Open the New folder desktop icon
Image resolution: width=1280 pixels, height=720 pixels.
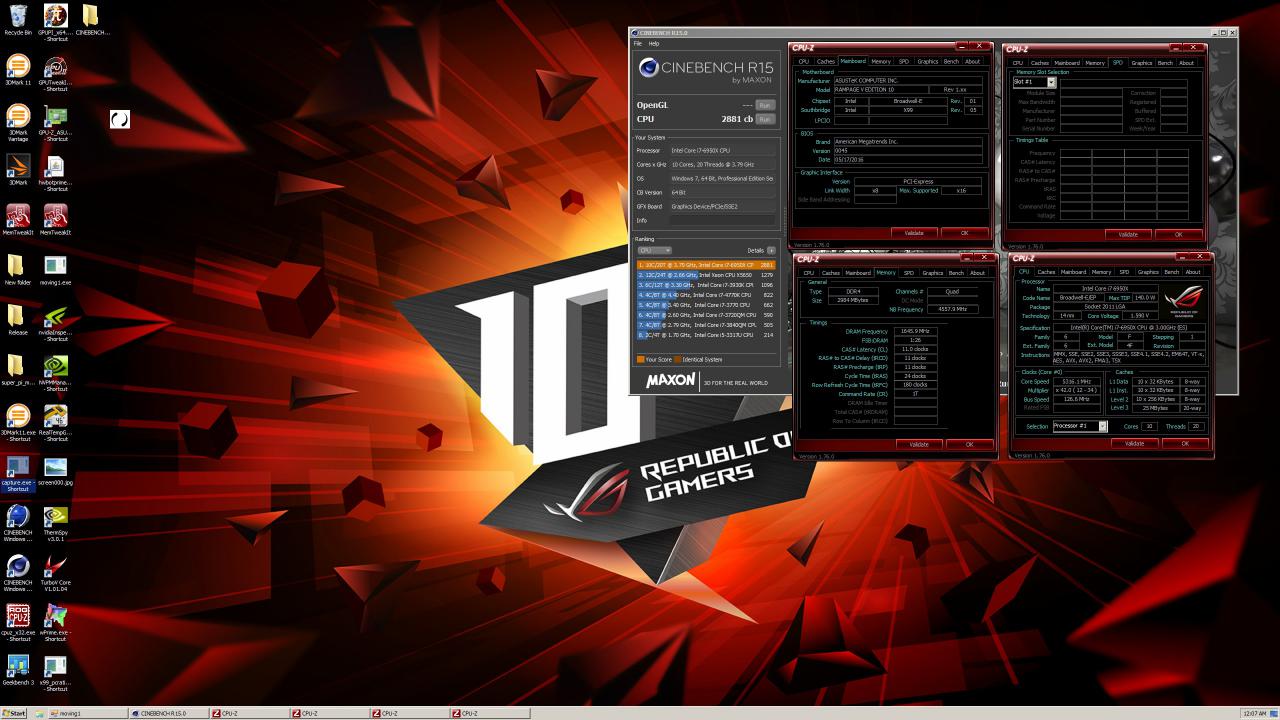[17, 270]
